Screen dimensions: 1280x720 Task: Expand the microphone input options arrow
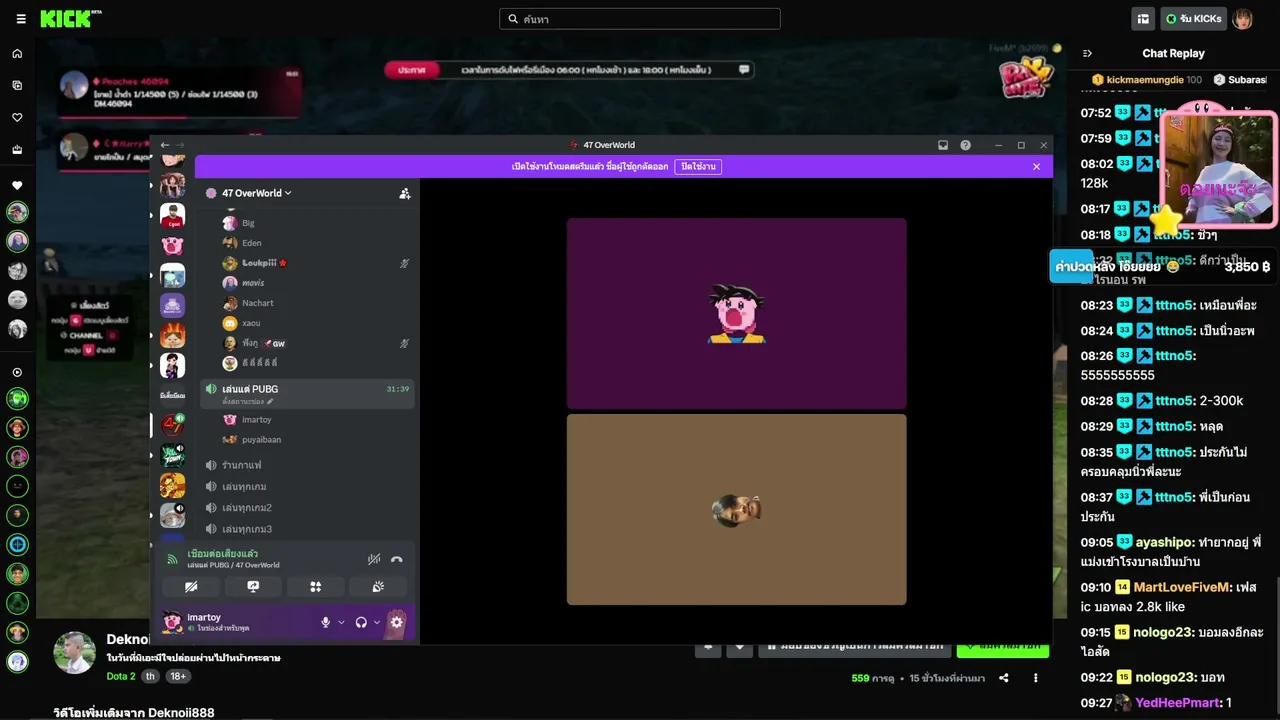341,622
